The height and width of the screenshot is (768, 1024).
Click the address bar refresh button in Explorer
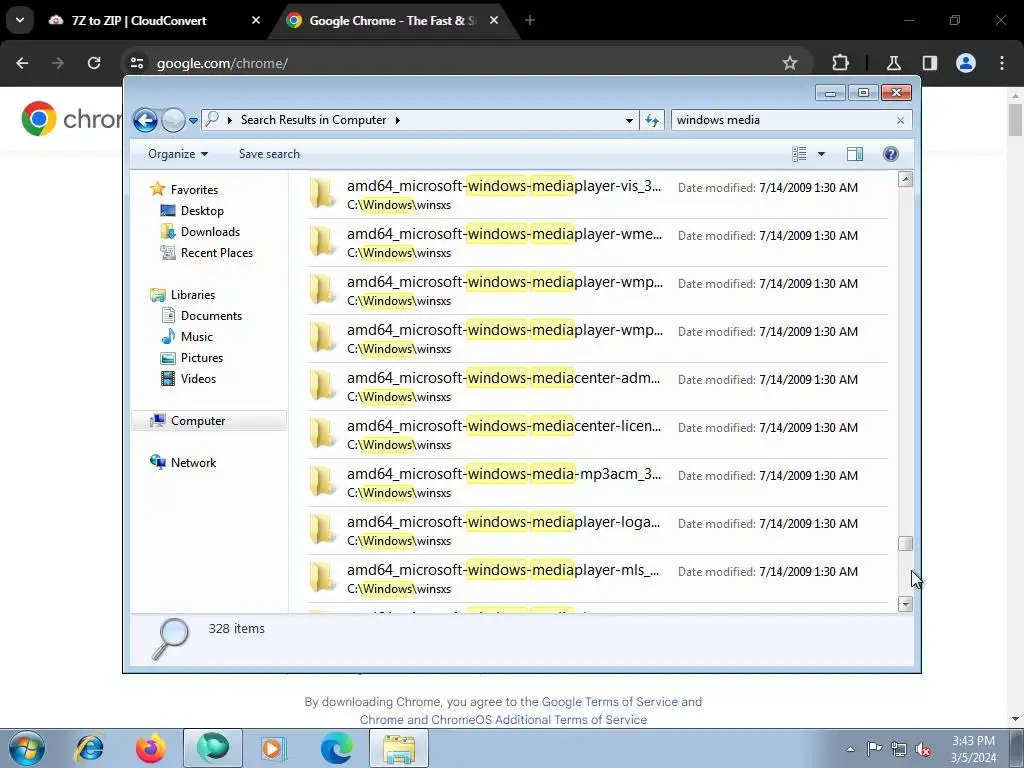pyautogui.click(x=652, y=120)
